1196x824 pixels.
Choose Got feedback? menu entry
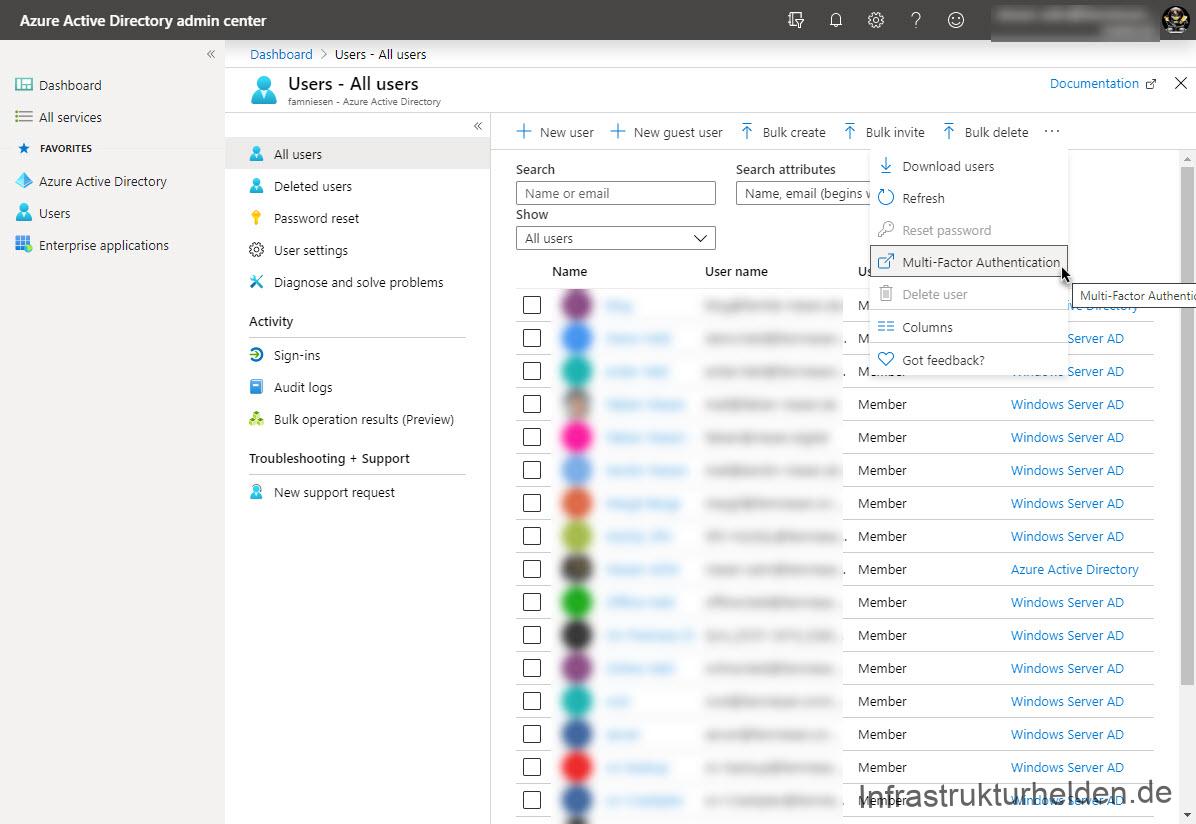pos(969,360)
